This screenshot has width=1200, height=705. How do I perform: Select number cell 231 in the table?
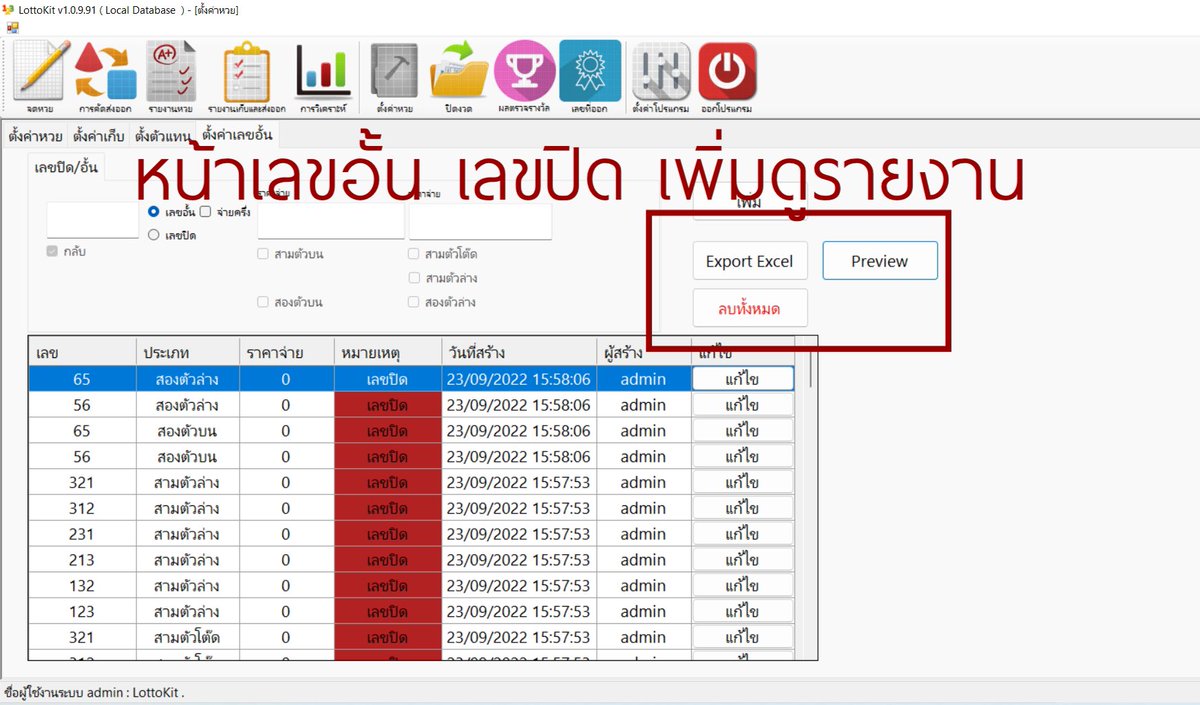point(82,534)
